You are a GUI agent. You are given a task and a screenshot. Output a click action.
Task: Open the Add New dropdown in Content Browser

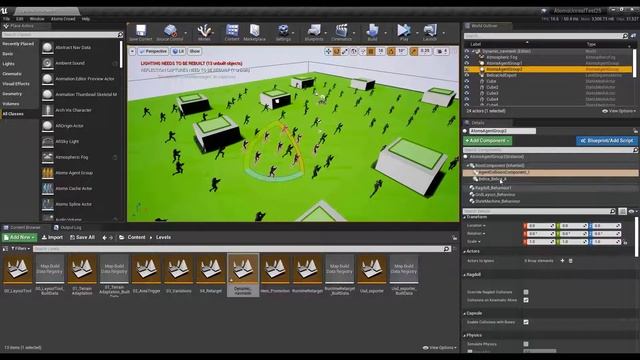pos(19,238)
